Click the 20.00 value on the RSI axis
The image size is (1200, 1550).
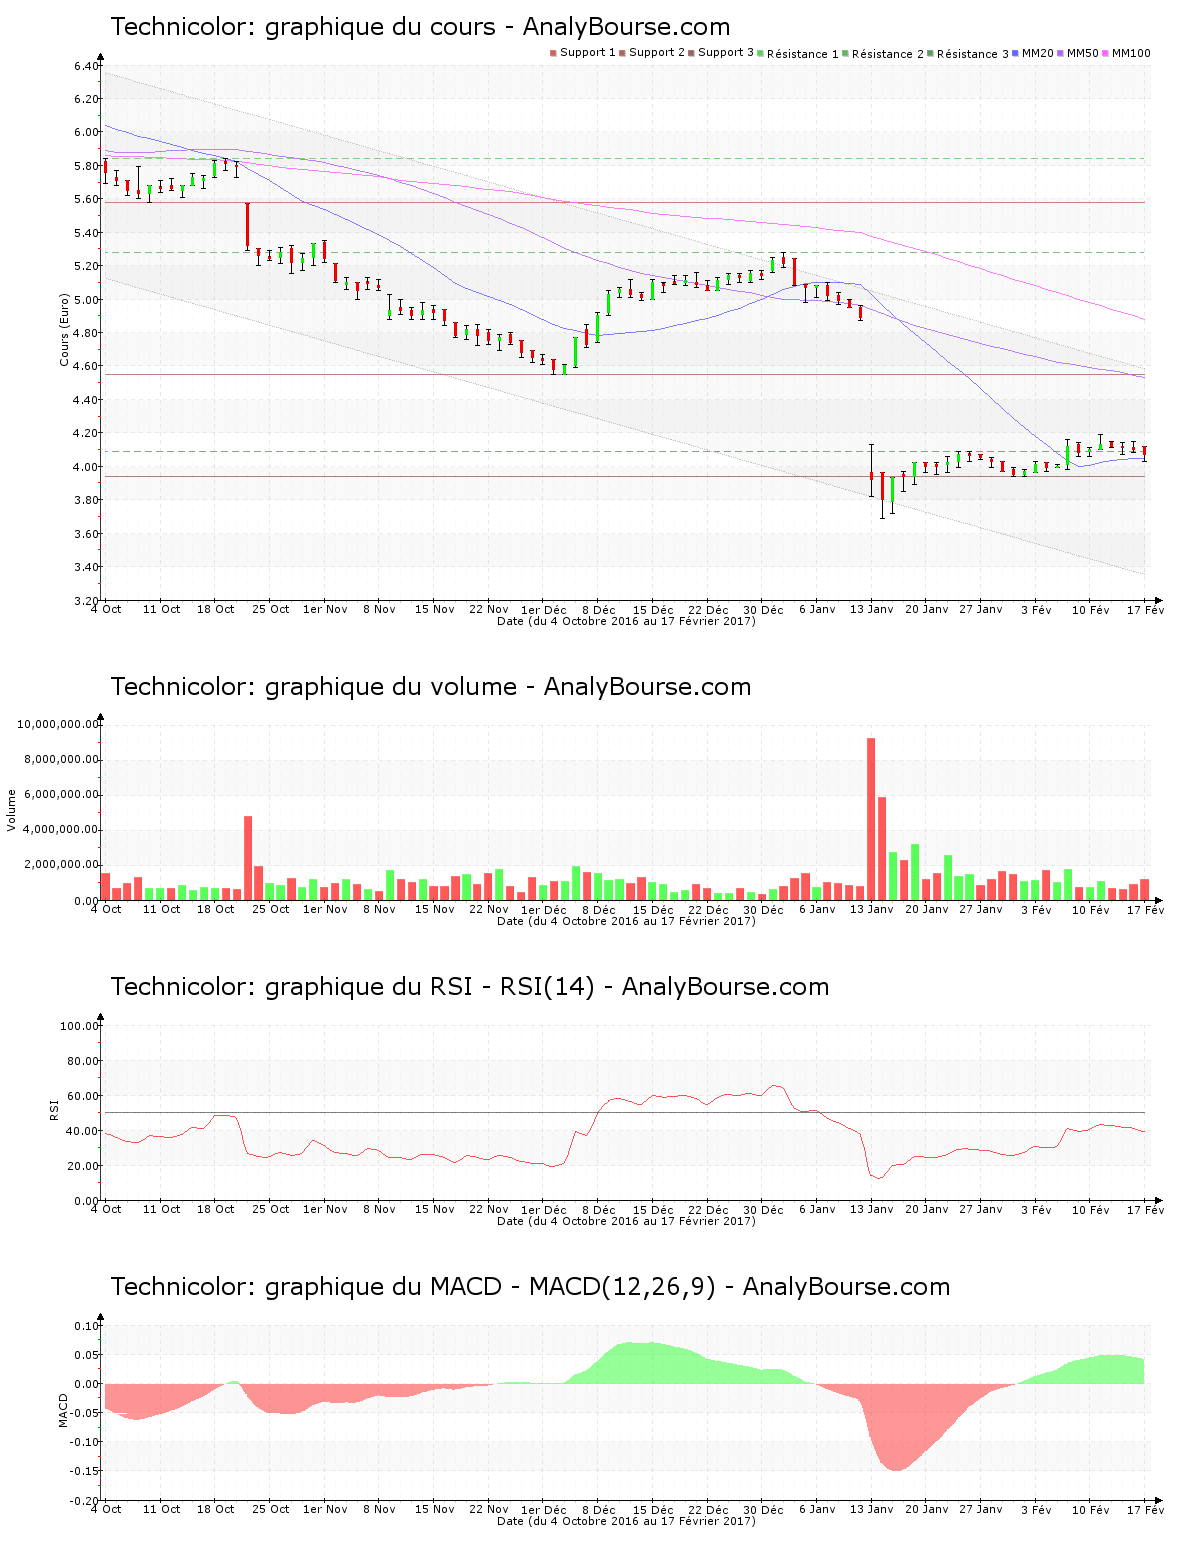click(x=83, y=1166)
